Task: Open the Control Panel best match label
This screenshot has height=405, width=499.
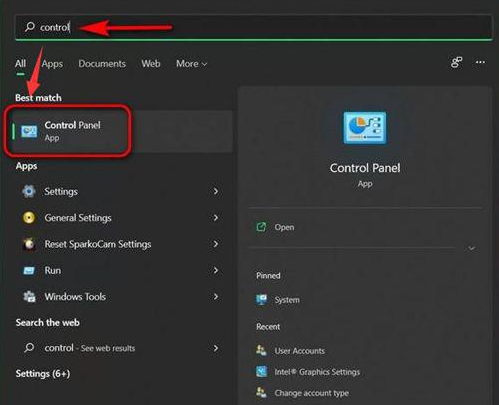Action: (x=72, y=125)
